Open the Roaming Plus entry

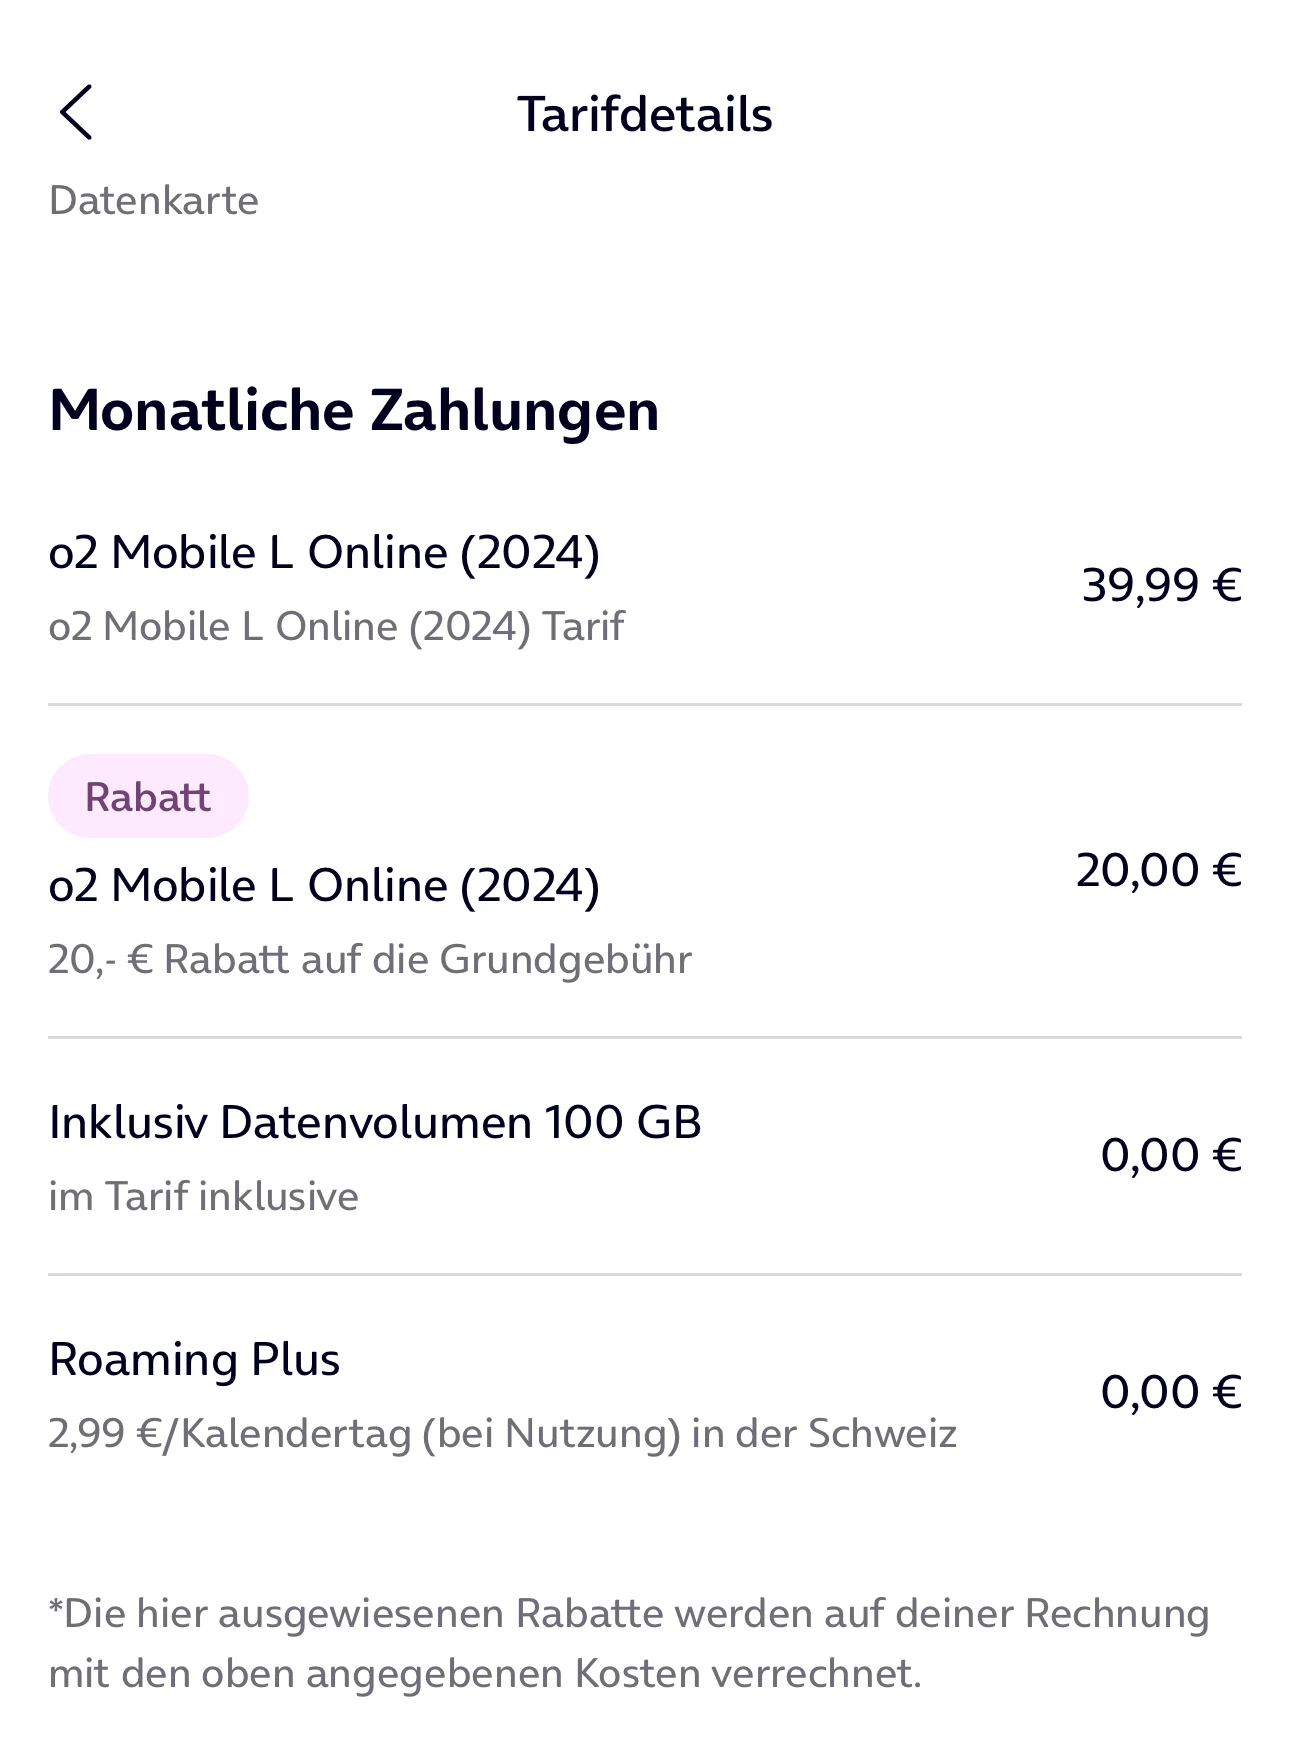pos(195,1360)
